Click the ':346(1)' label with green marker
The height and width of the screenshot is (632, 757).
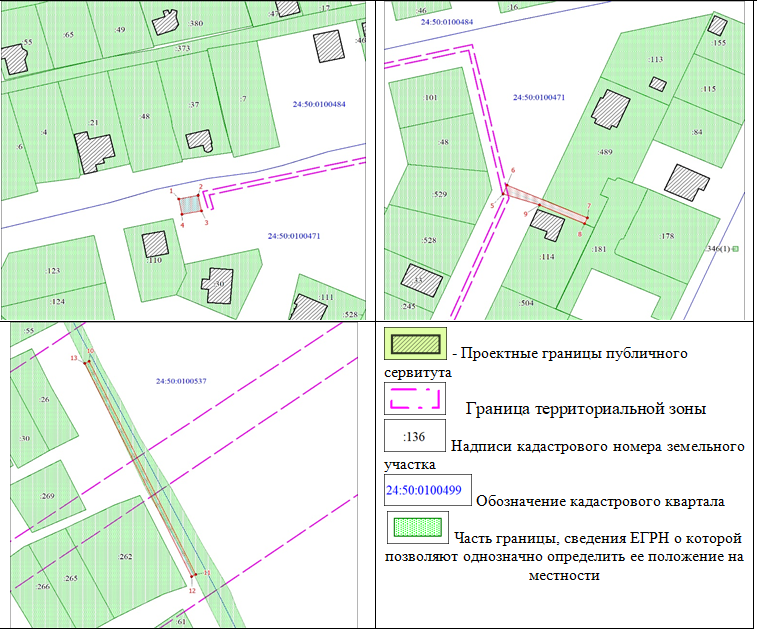point(722,249)
